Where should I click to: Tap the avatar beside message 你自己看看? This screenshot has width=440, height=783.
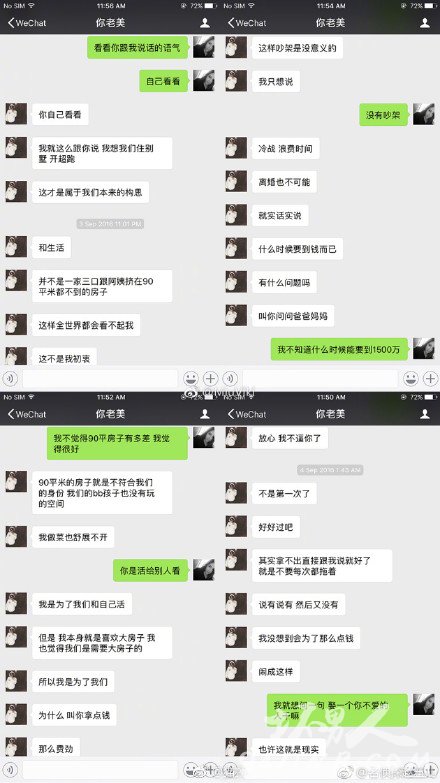coord(16,114)
